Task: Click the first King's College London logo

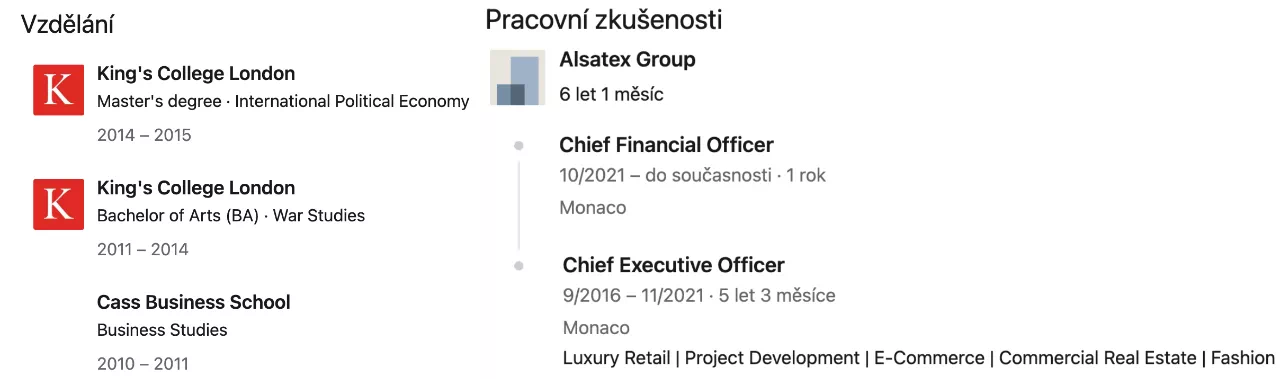Action: click(58, 90)
